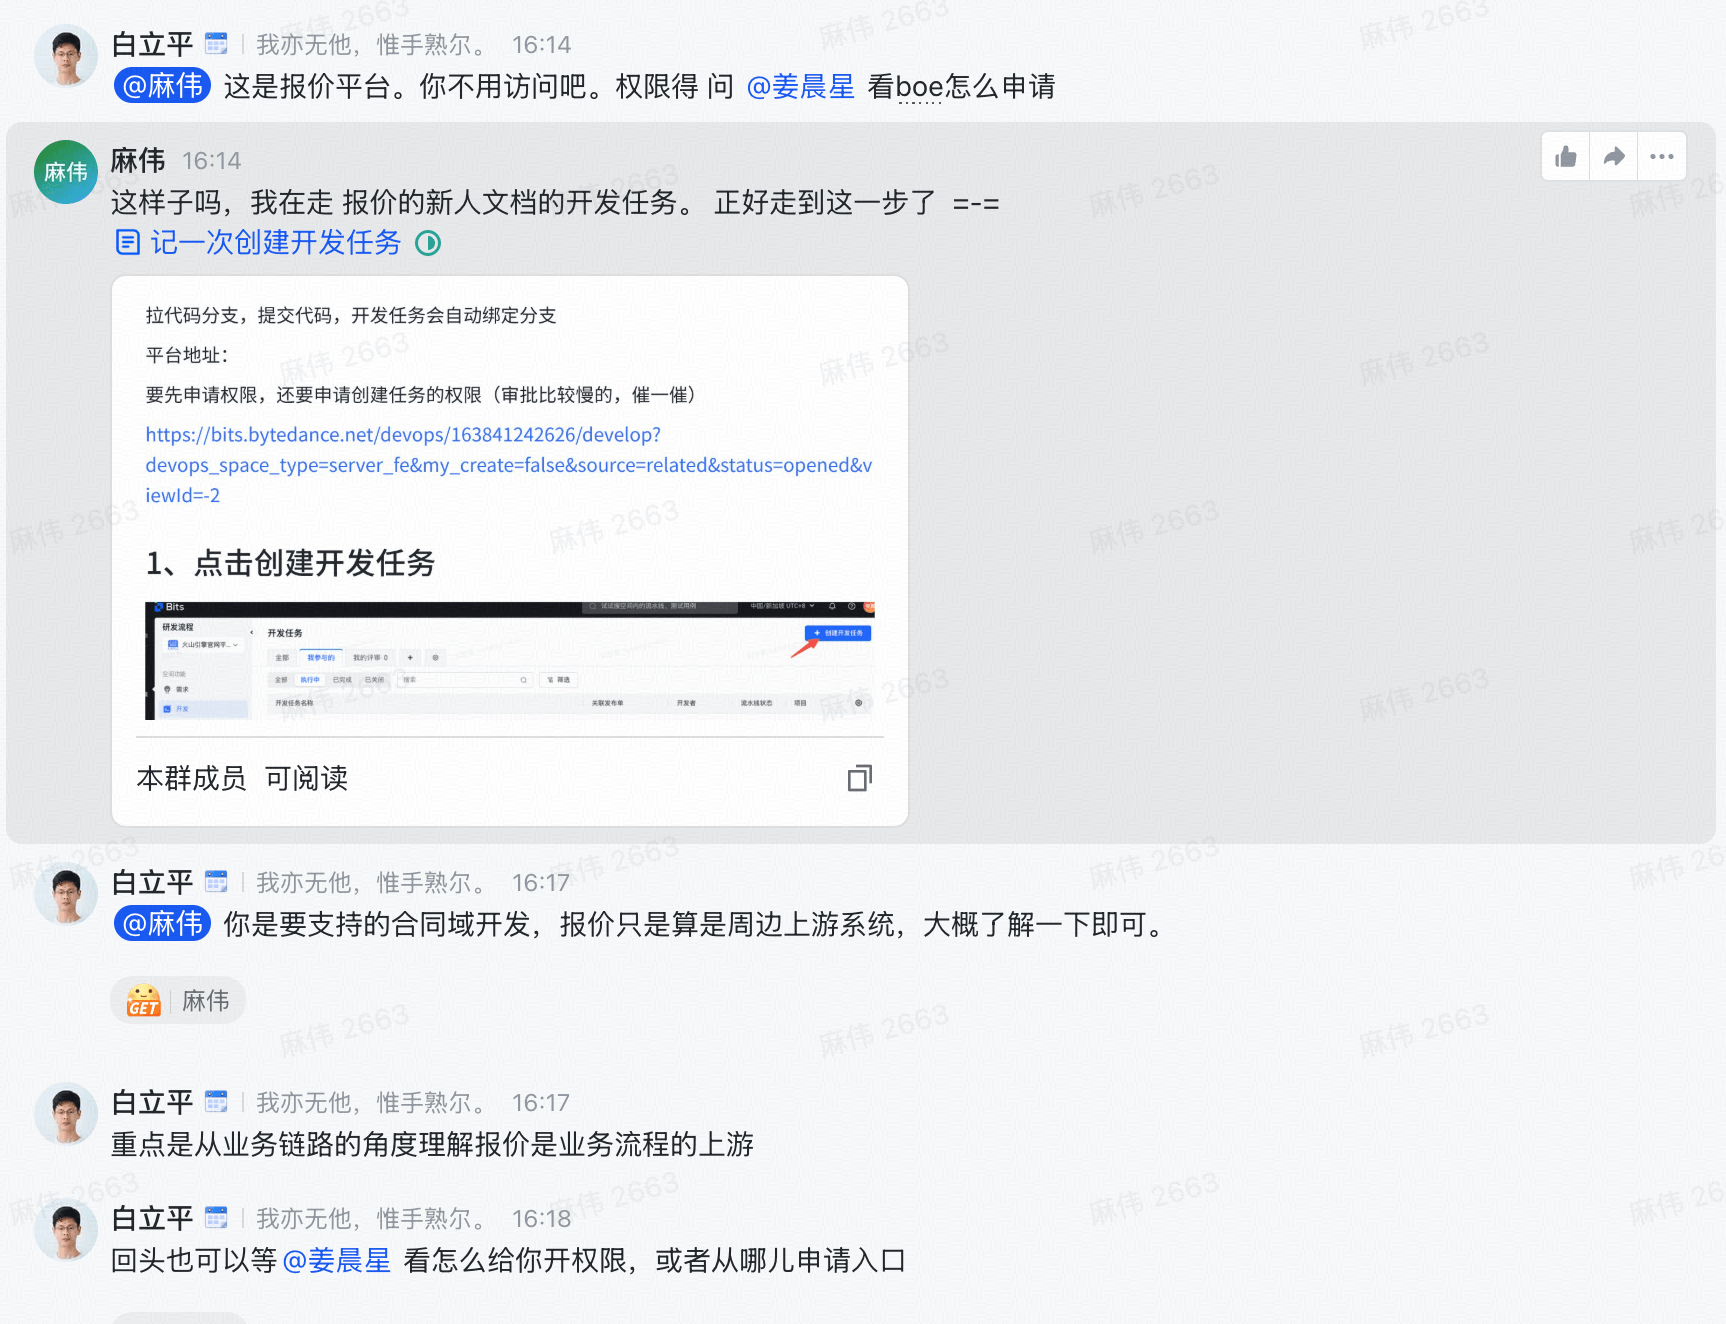Click the copy icon in the document card footer
Image resolution: width=1726 pixels, height=1324 pixels.
pyautogui.click(x=860, y=778)
